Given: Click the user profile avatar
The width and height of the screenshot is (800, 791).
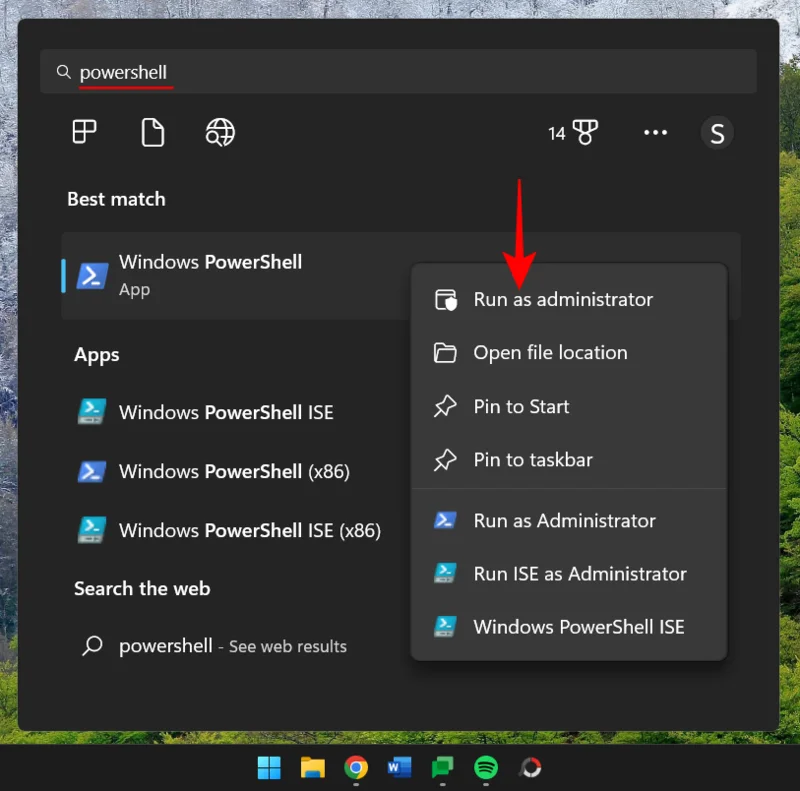Looking at the screenshot, I should coord(717,132).
